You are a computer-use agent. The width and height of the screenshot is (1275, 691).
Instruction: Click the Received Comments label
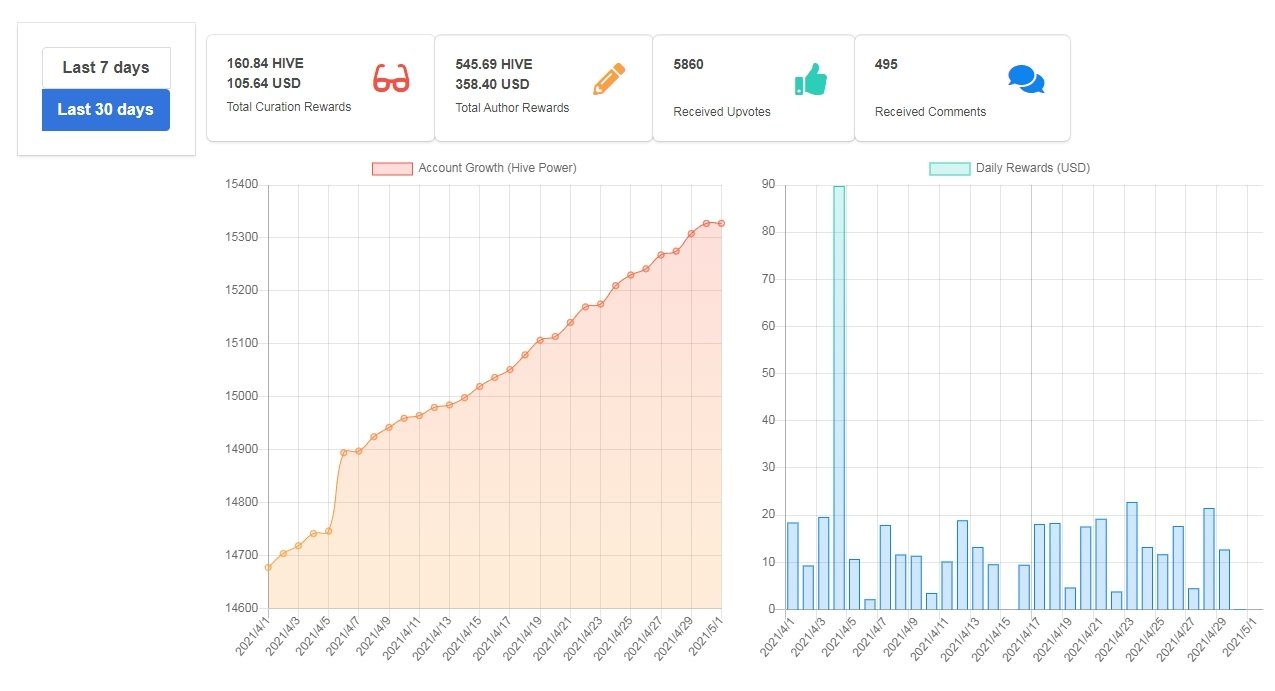[x=930, y=112]
